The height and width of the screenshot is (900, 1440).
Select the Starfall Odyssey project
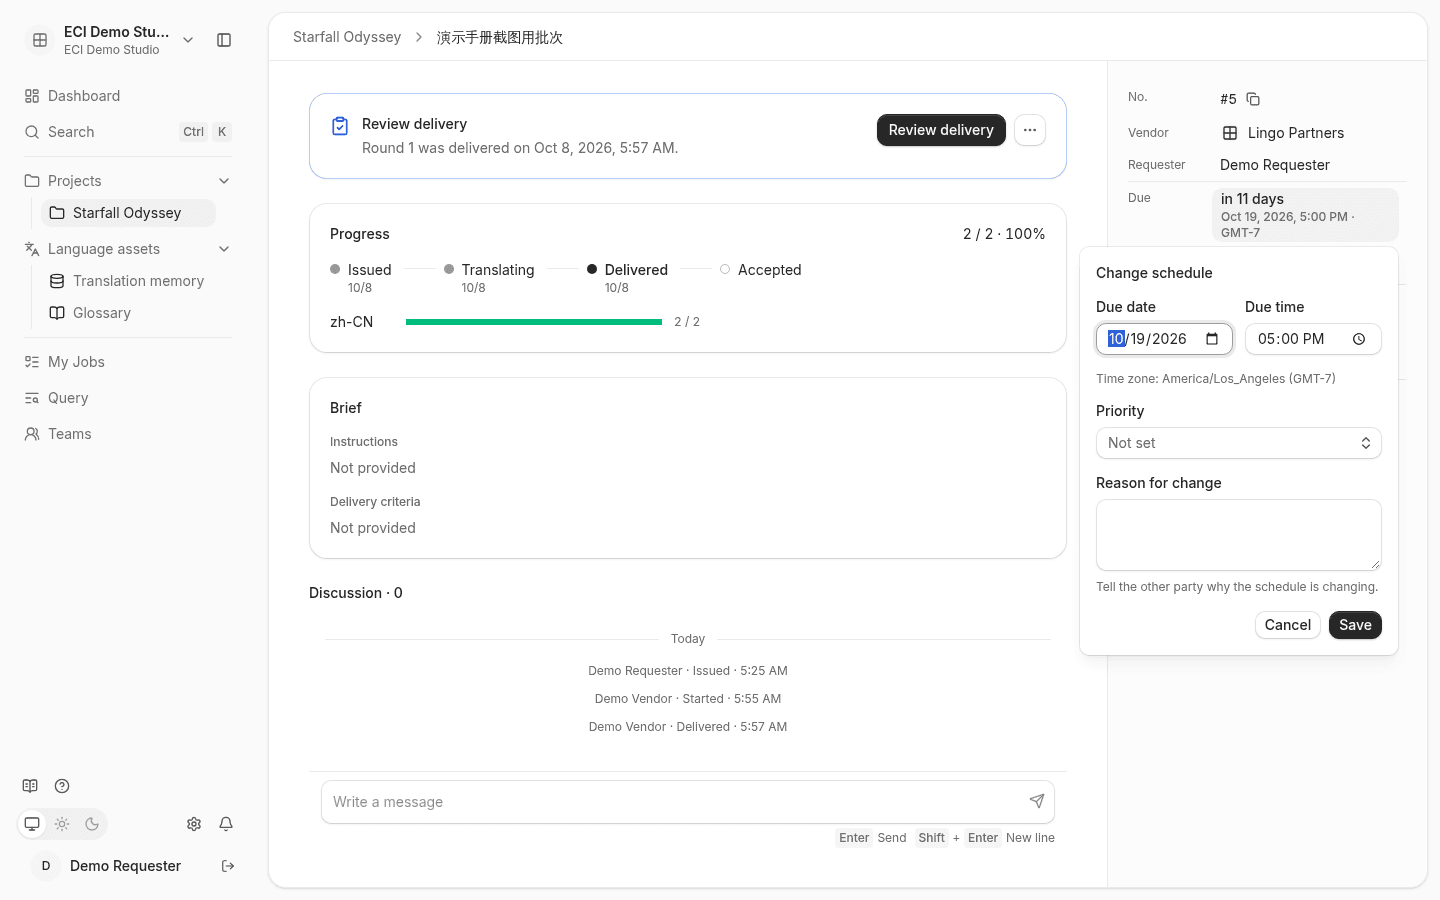tap(128, 213)
